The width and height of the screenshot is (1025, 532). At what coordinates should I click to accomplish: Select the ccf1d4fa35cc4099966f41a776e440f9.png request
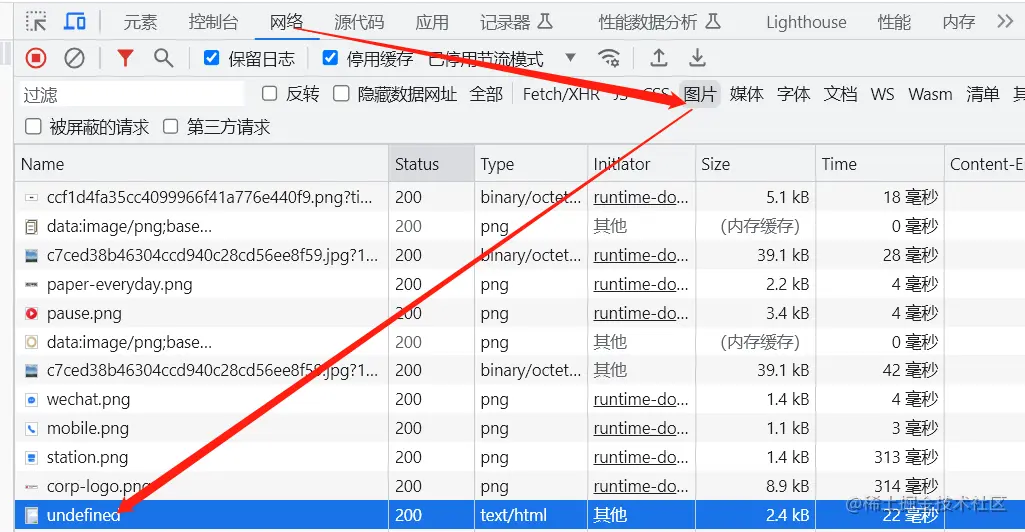click(209, 197)
